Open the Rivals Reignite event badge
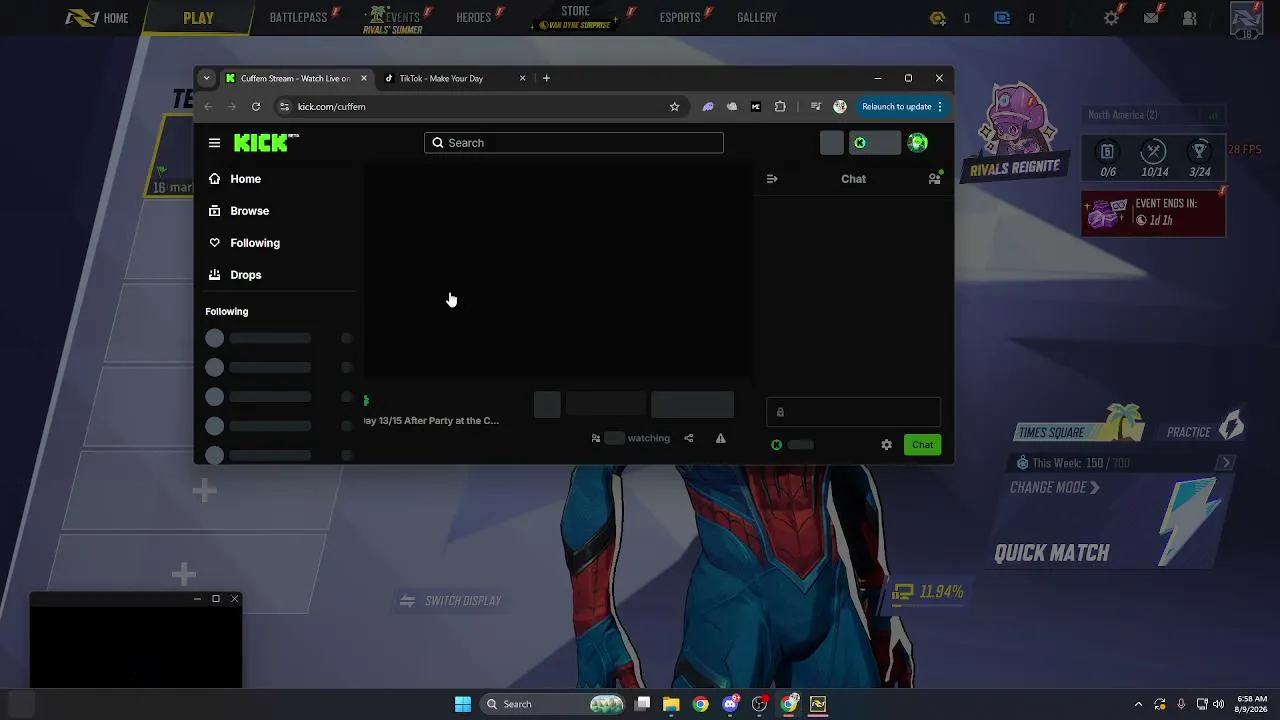This screenshot has width=1280, height=720. click(x=1016, y=133)
